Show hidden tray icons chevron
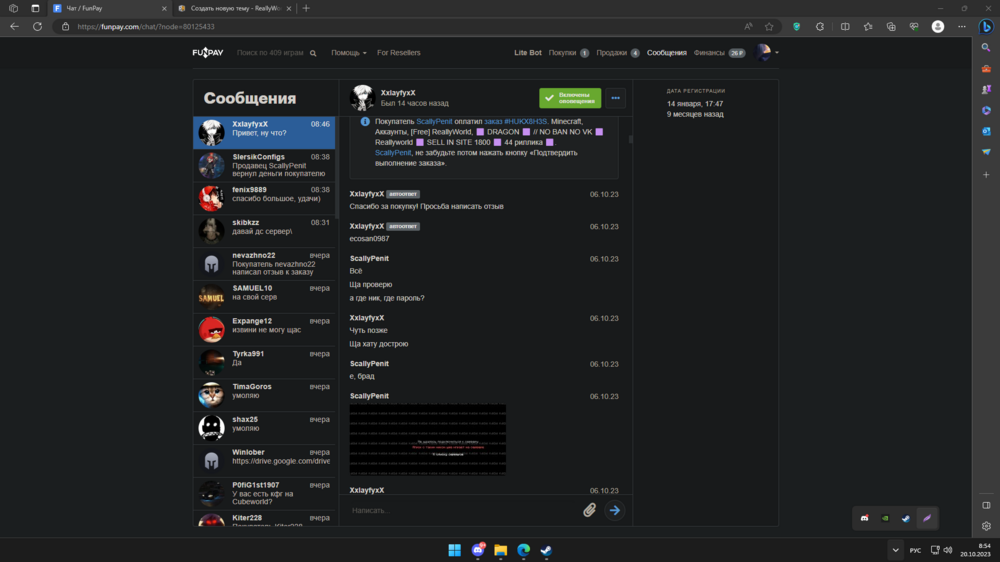Image resolution: width=1000 pixels, height=562 pixels. [x=895, y=551]
